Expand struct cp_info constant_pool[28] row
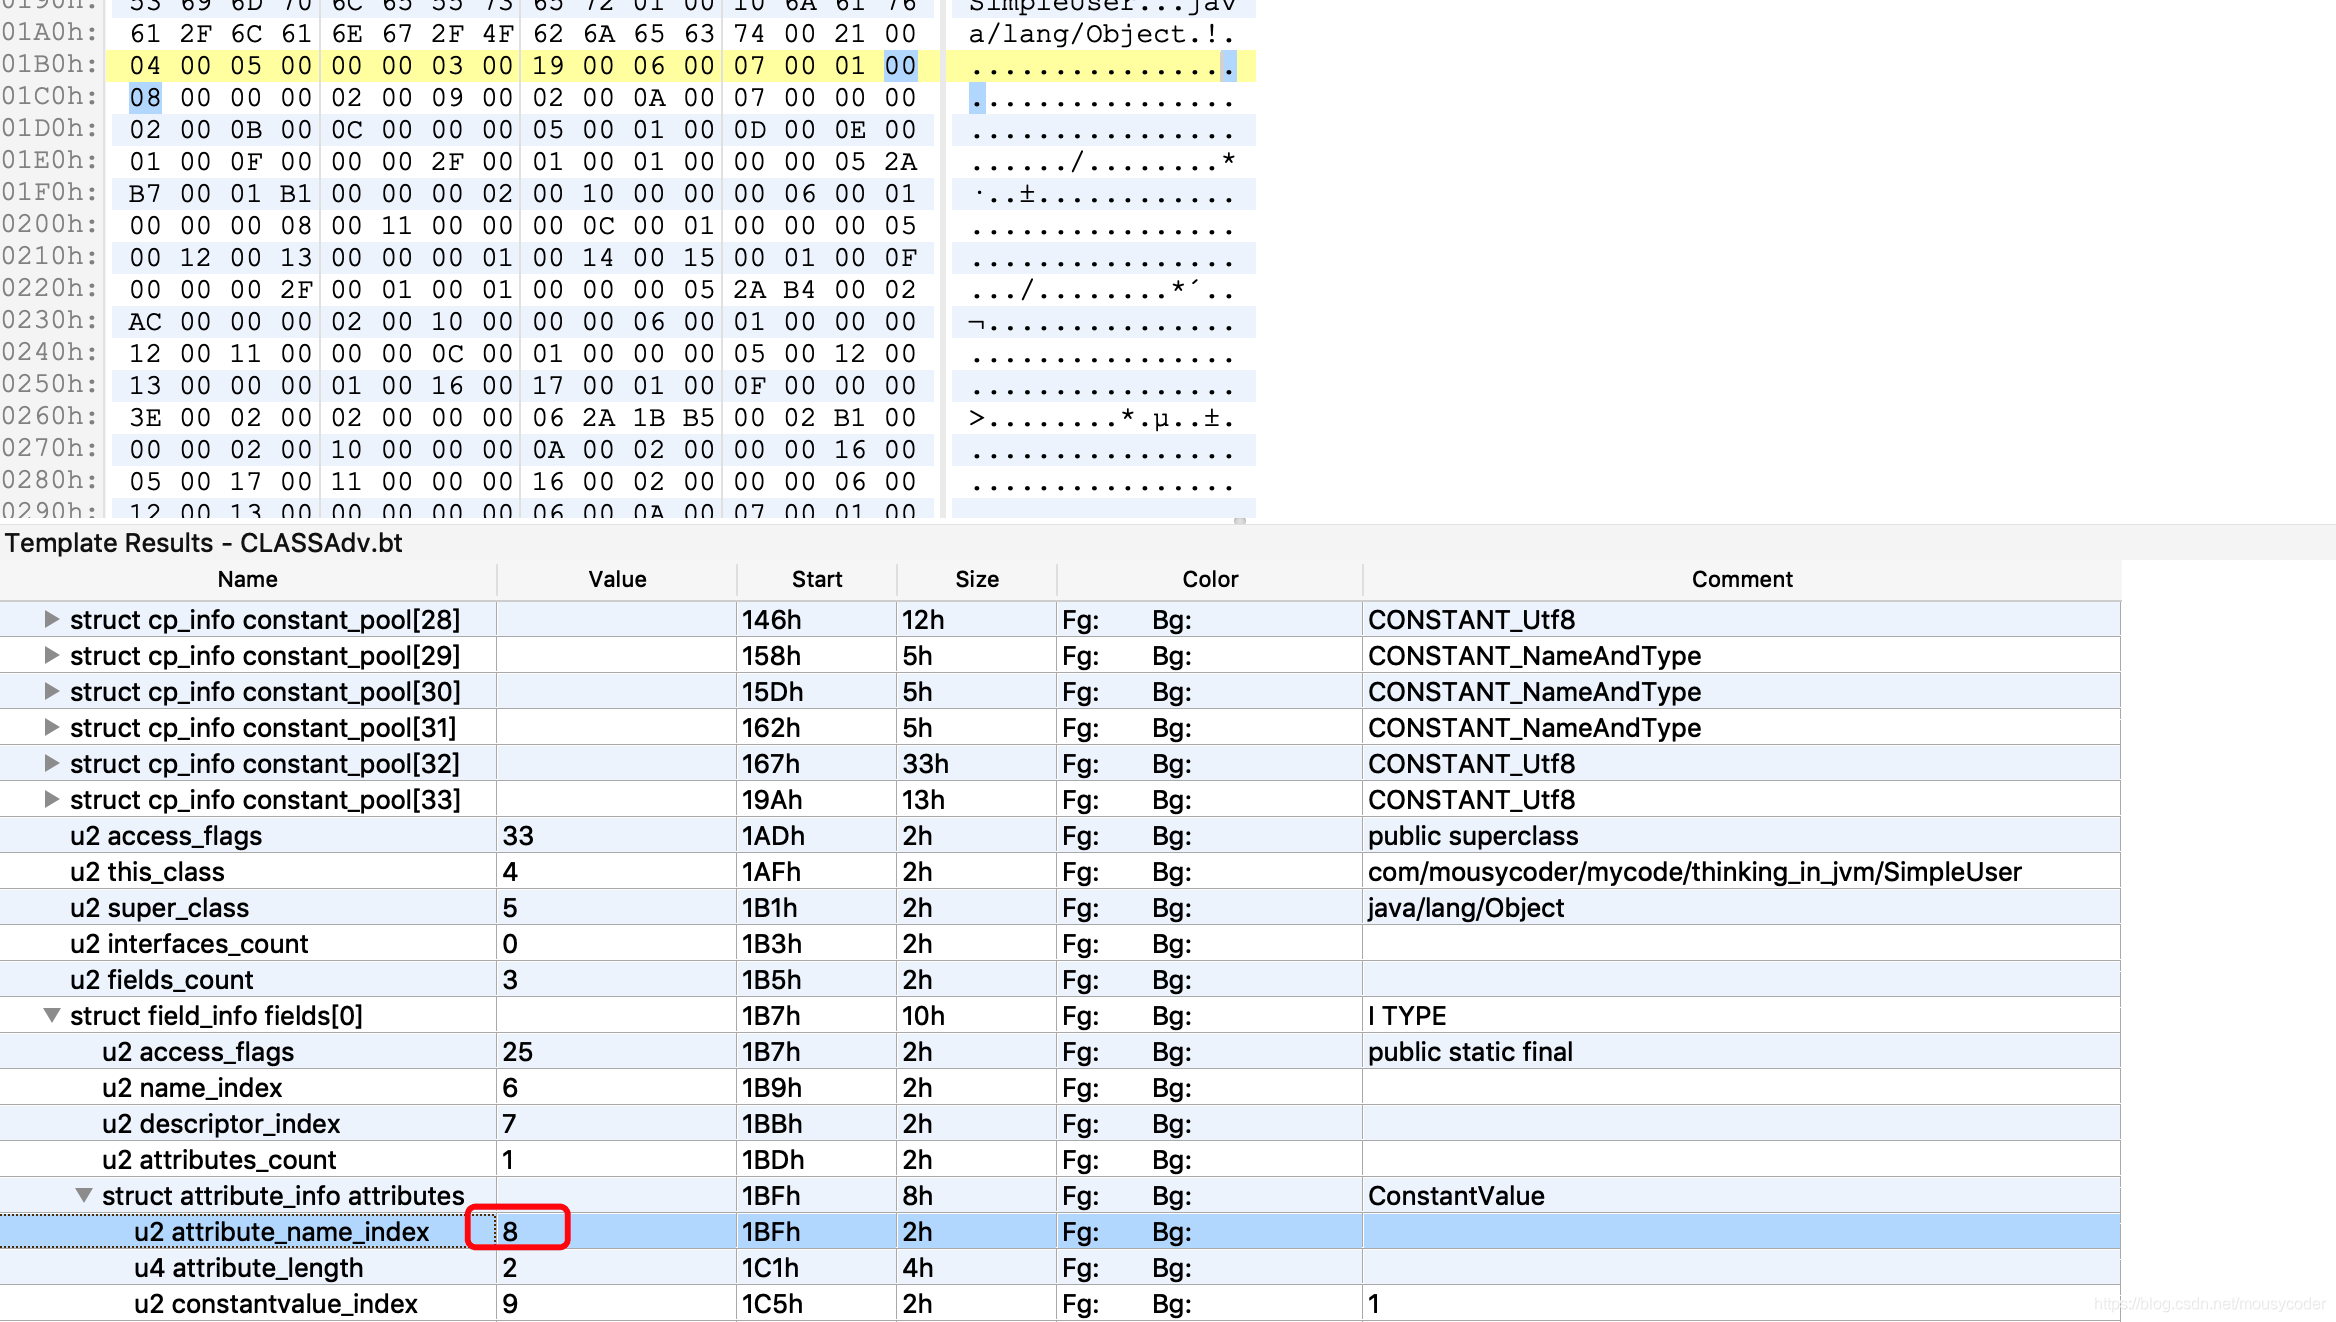Screen dimensions: 2336x1322 (x=52, y=619)
